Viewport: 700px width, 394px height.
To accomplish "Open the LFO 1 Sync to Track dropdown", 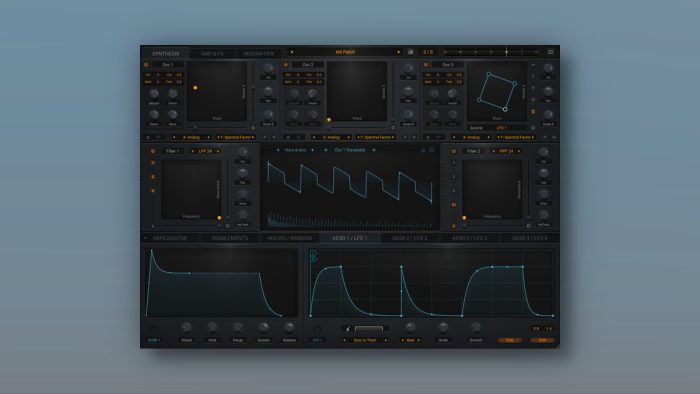I will point(365,340).
